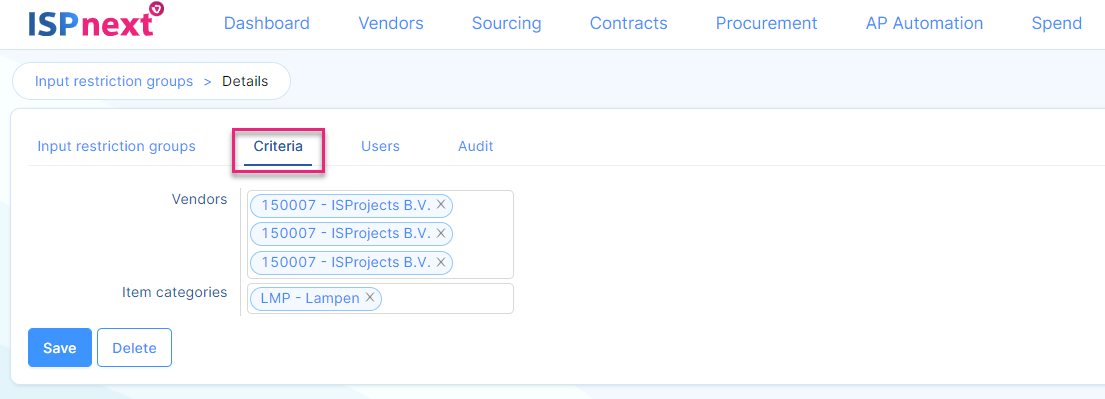The height and width of the screenshot is (399, 1105).
Task: Remove third ISProjects B.V. vendor tag
Action: click(440, 262)
